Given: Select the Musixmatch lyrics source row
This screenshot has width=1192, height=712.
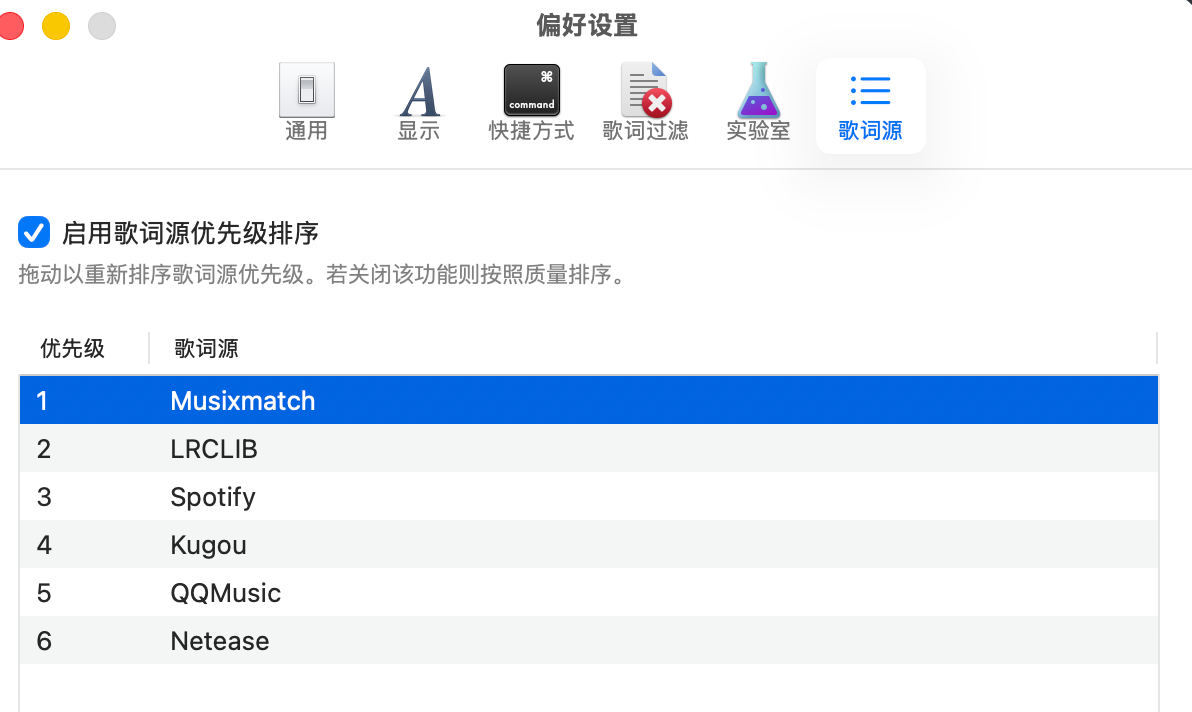Looking at the screenshot, I should click(x=243, y=401).
